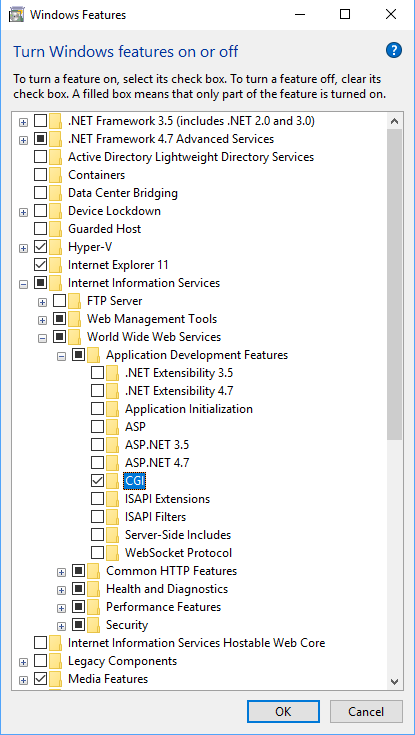Expand the Common HTTP Features node
The width and height of the screenshot is (415, 735).
point(61,571)
